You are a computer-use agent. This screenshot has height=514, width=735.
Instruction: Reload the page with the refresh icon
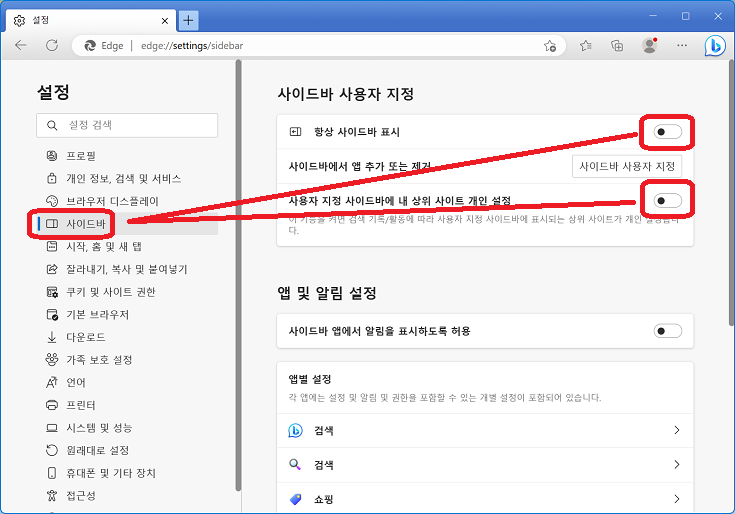pos(52,45)
